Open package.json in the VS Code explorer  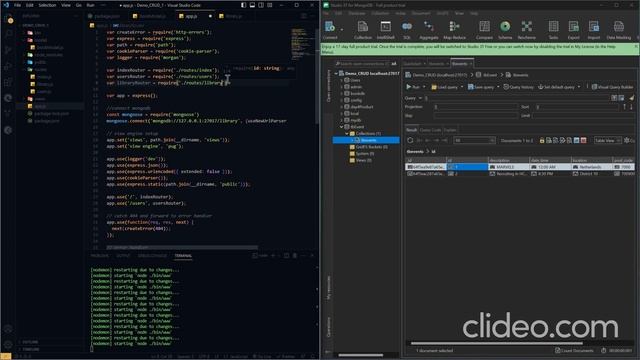(47, 121)
